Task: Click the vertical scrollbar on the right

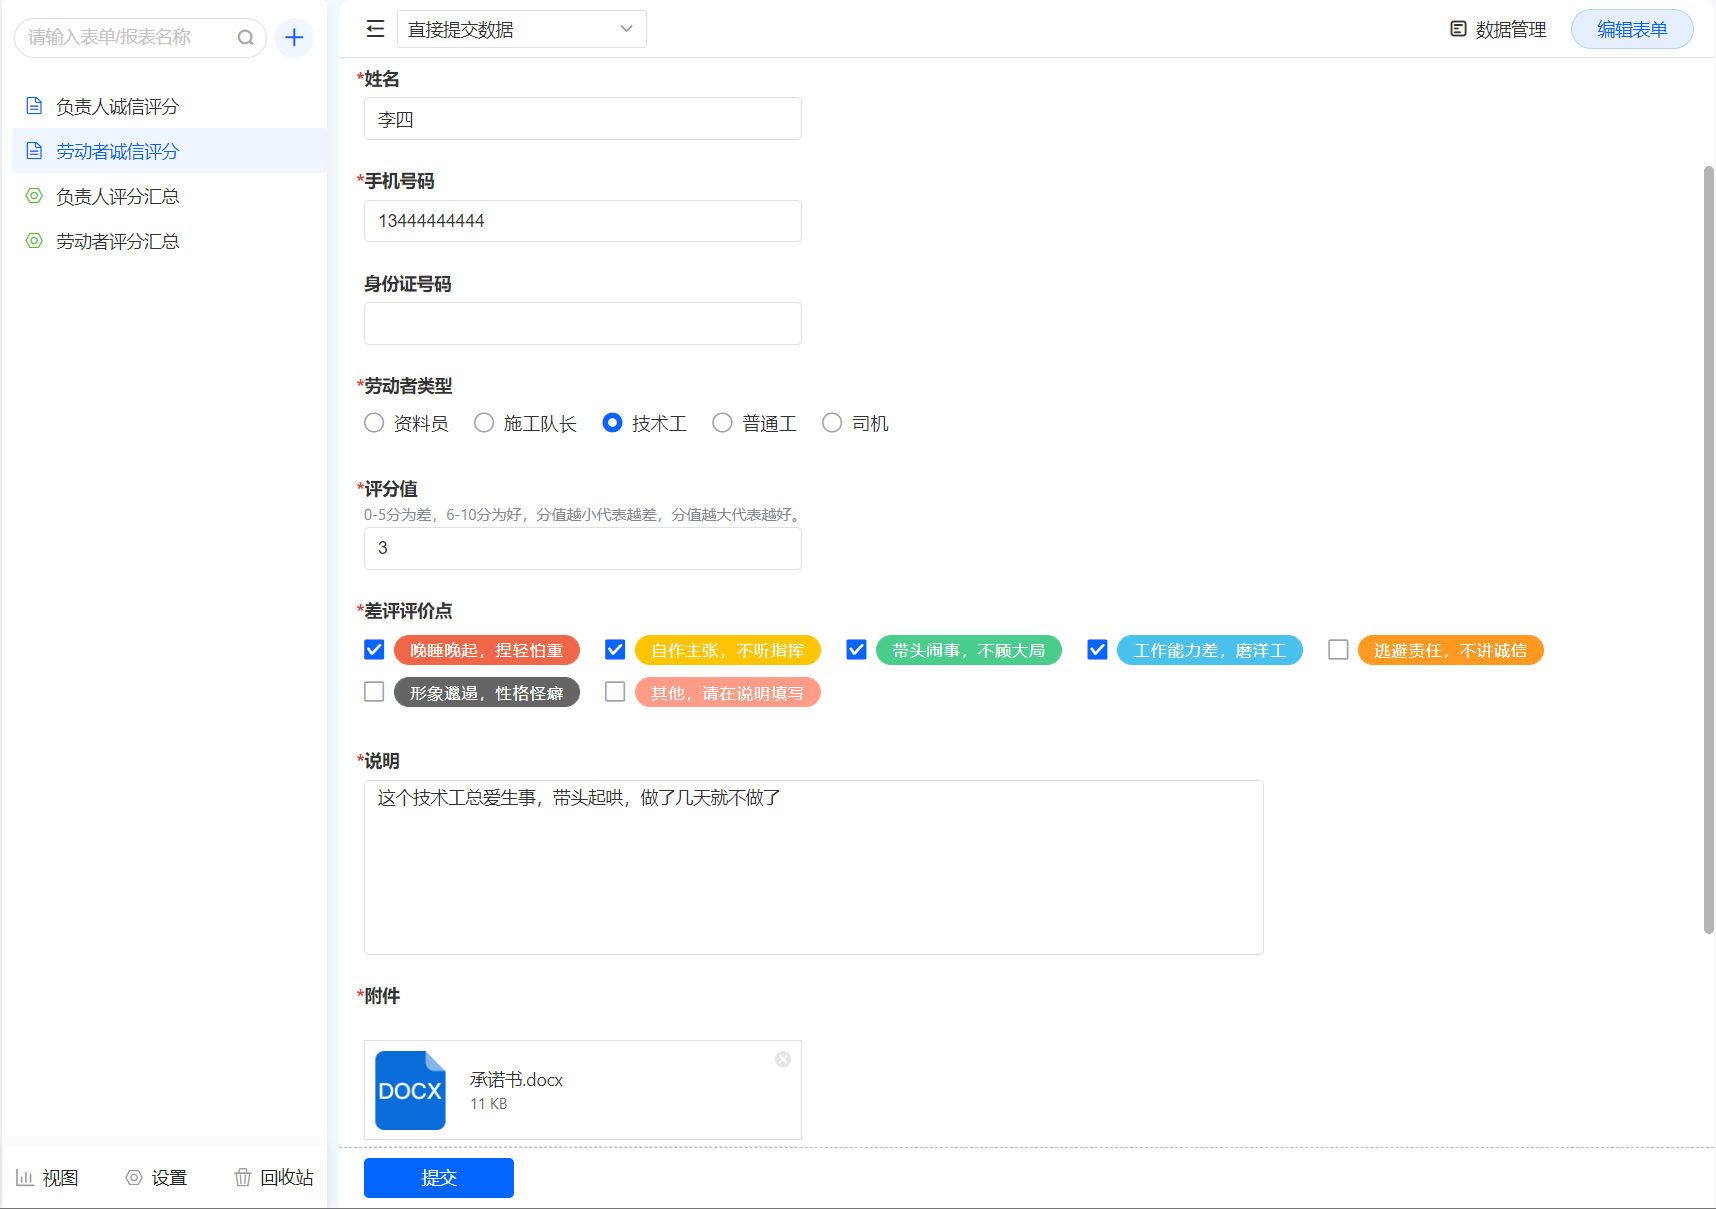Action: (x=1708, y=550)
